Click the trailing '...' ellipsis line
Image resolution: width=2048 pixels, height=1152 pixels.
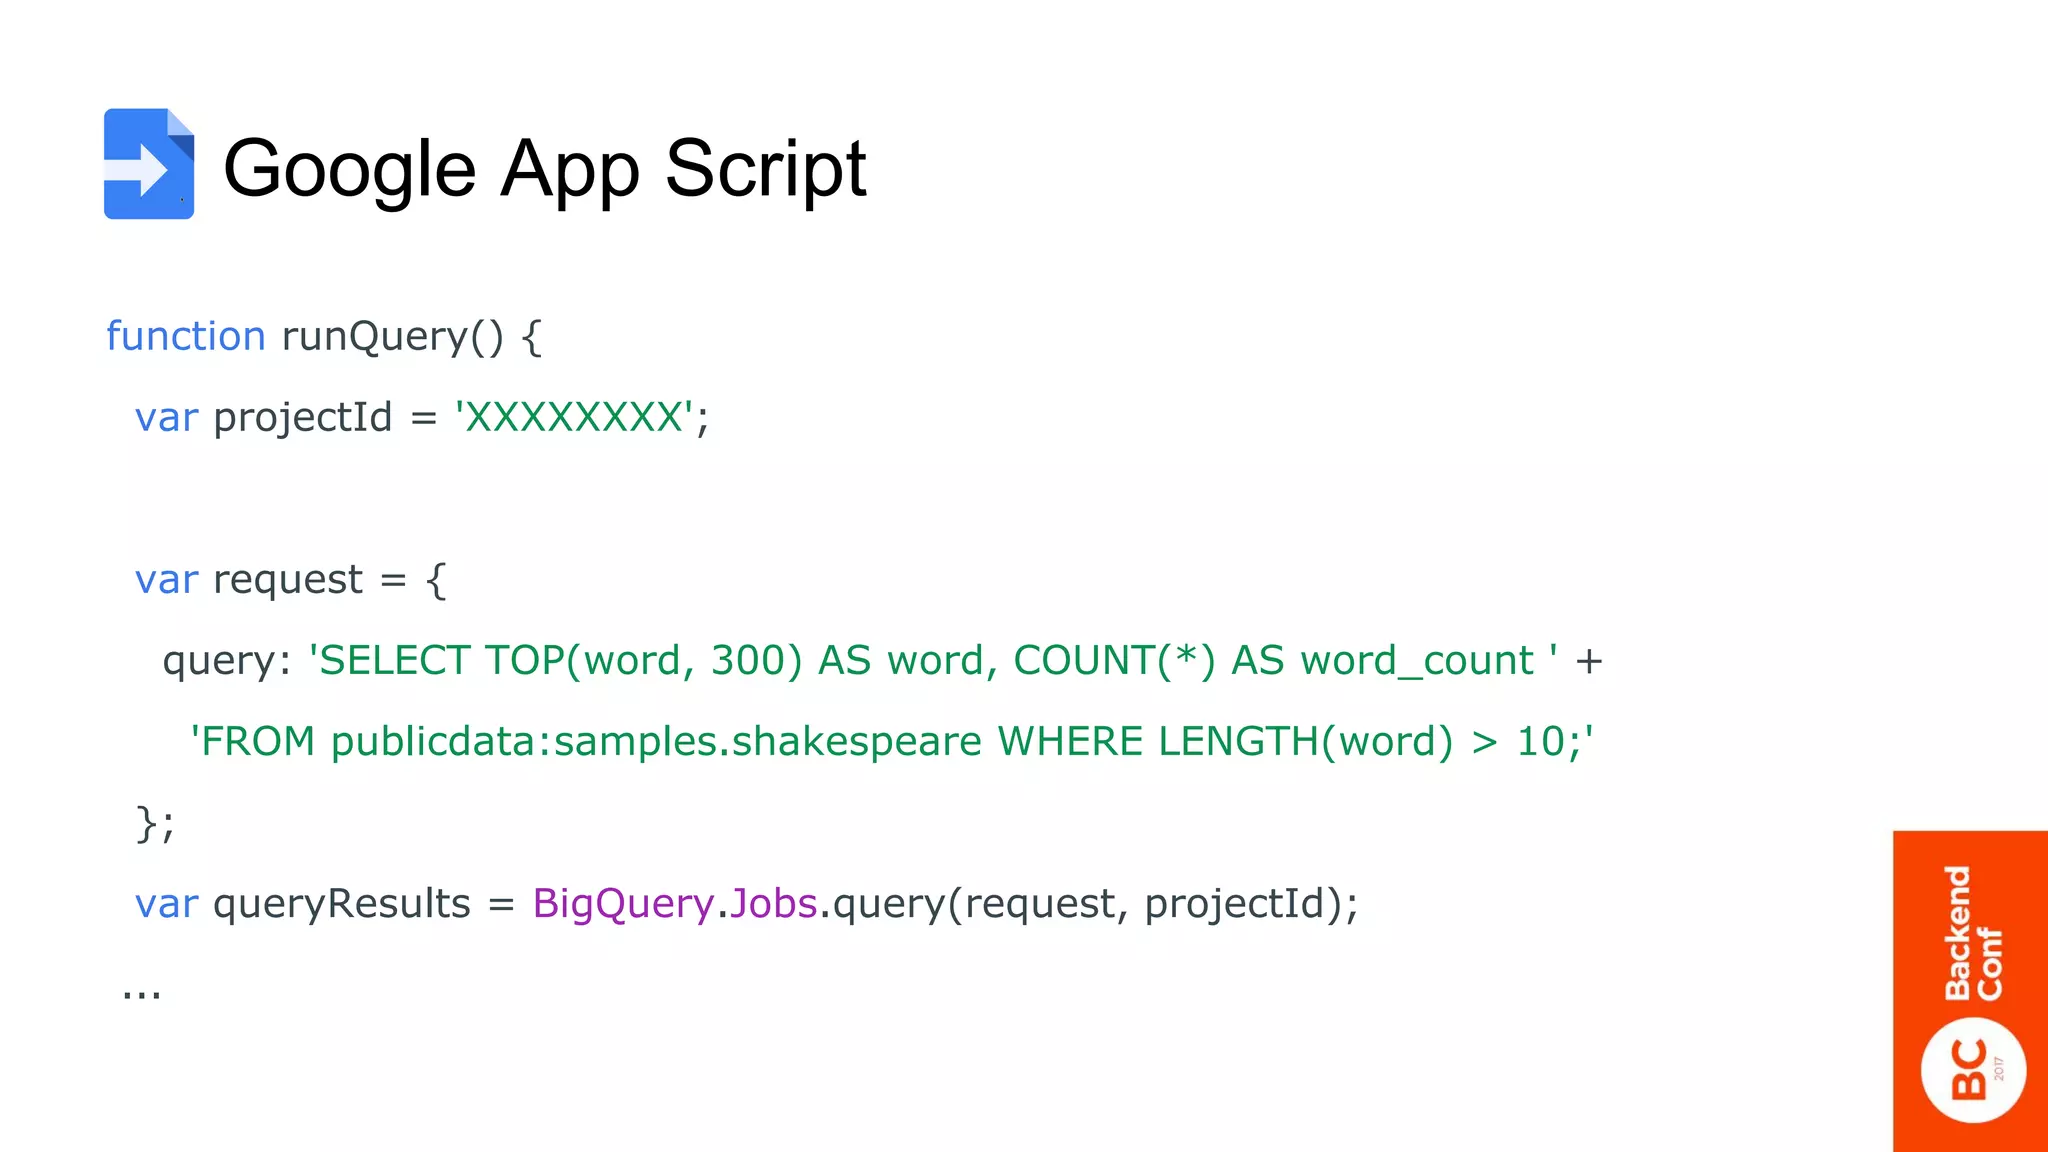[142, 993]
